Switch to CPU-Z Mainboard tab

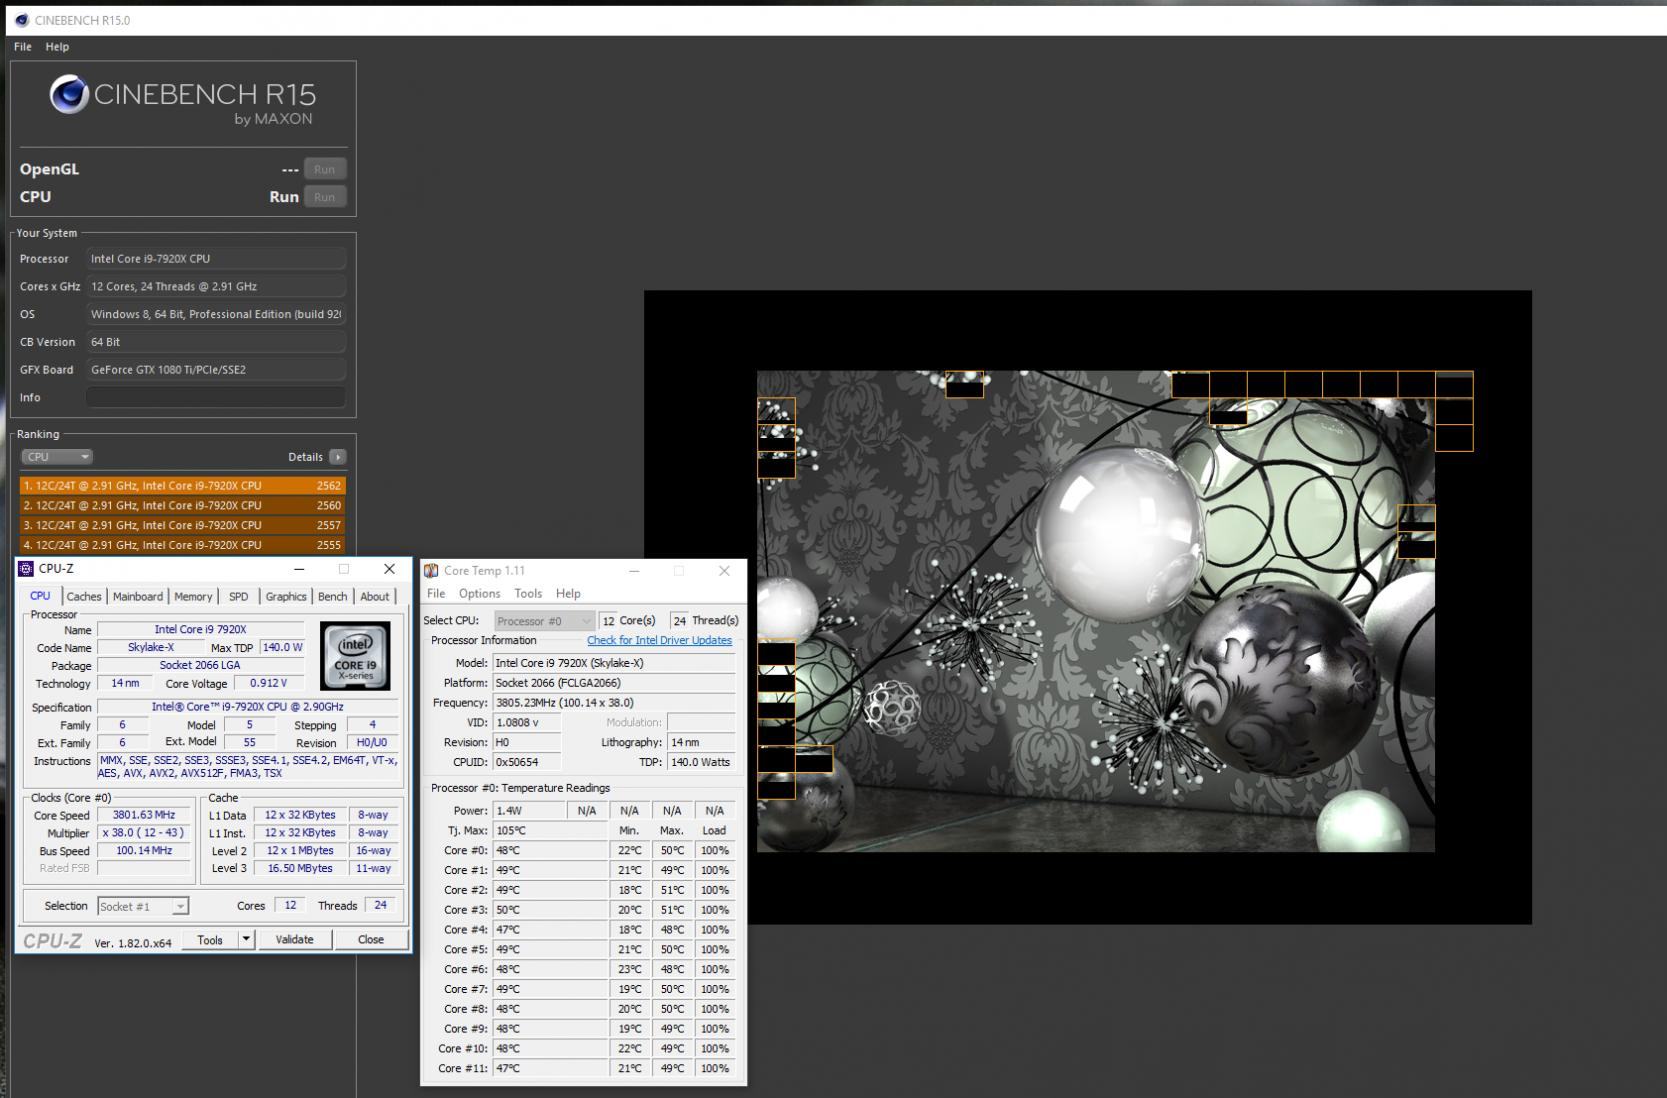coord(138,597)
